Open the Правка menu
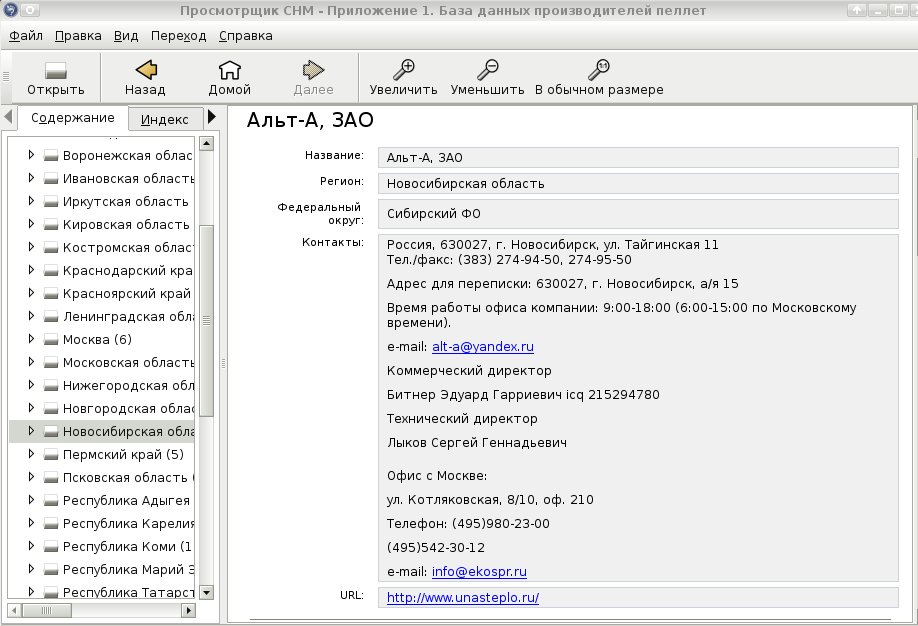This screenshot has height=626, width=918. pyautogui.click(x=78, y=36)
